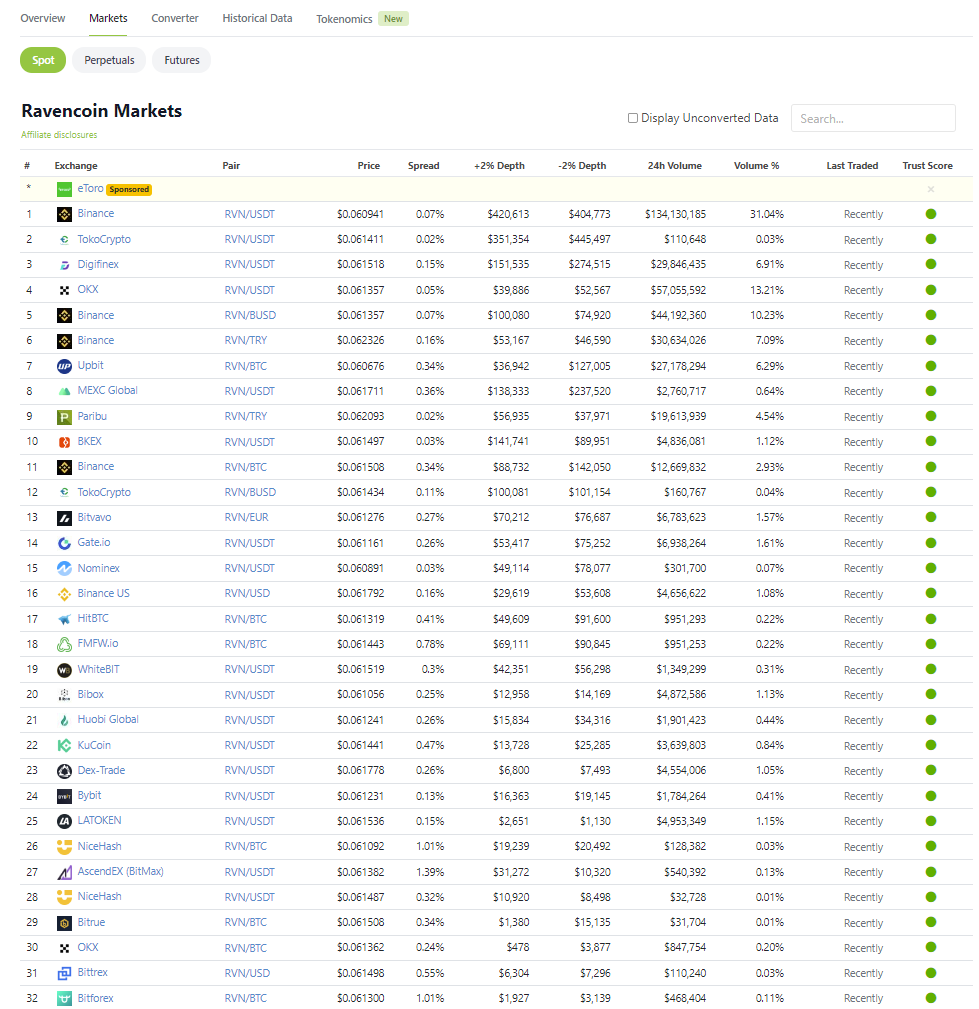Viewport: 979px width, 1009px height.
Task: Click the Paribu exchange logo icon
Action: [x=64, y=417]
